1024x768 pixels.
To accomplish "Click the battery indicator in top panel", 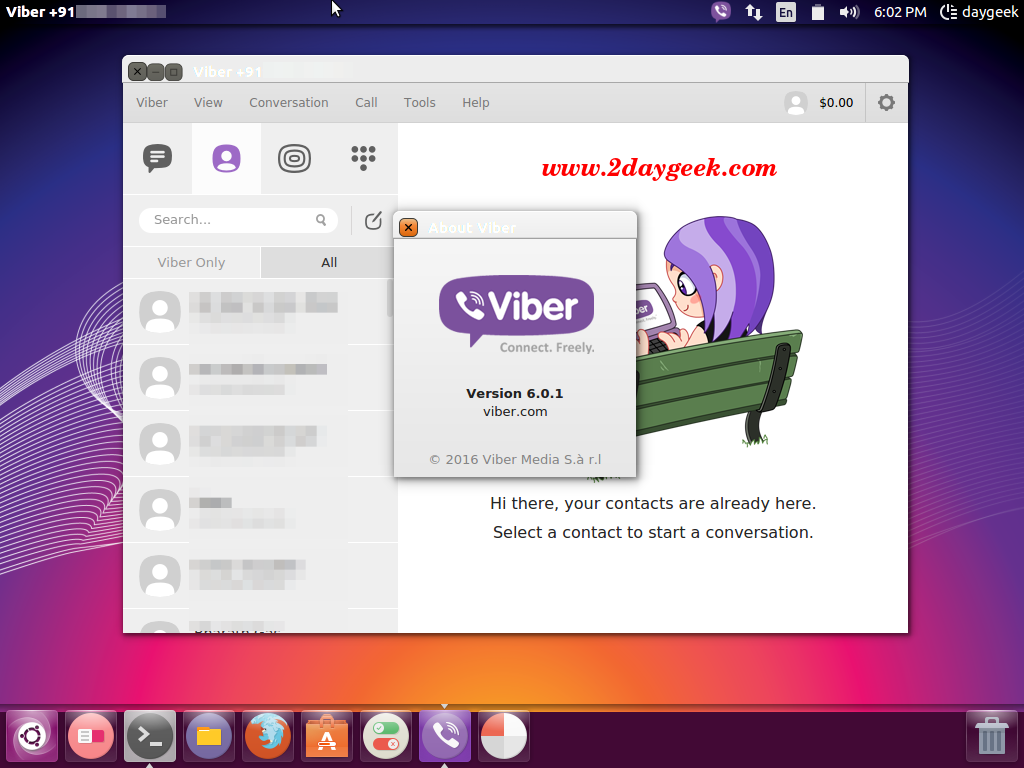I will [818, 12].
